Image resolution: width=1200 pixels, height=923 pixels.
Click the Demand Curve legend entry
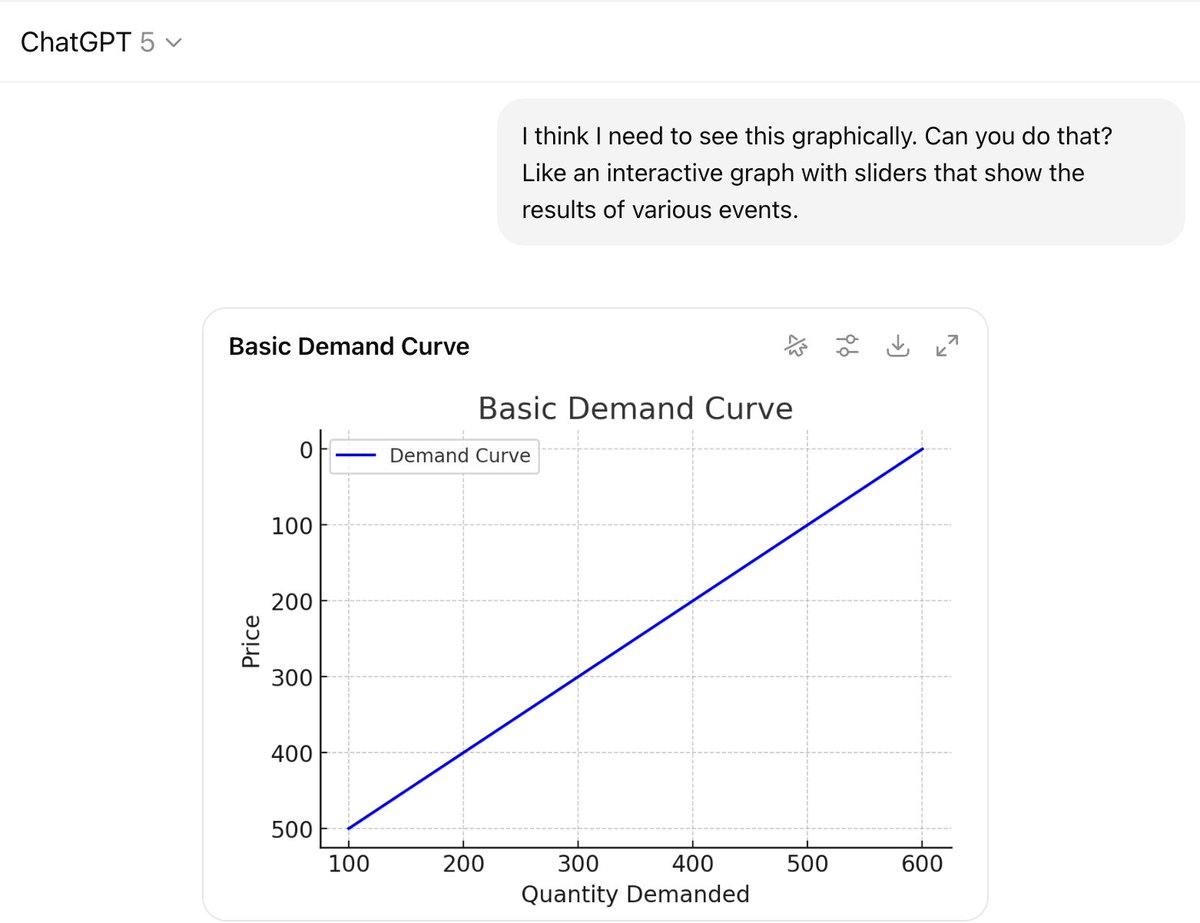point(434,456)
